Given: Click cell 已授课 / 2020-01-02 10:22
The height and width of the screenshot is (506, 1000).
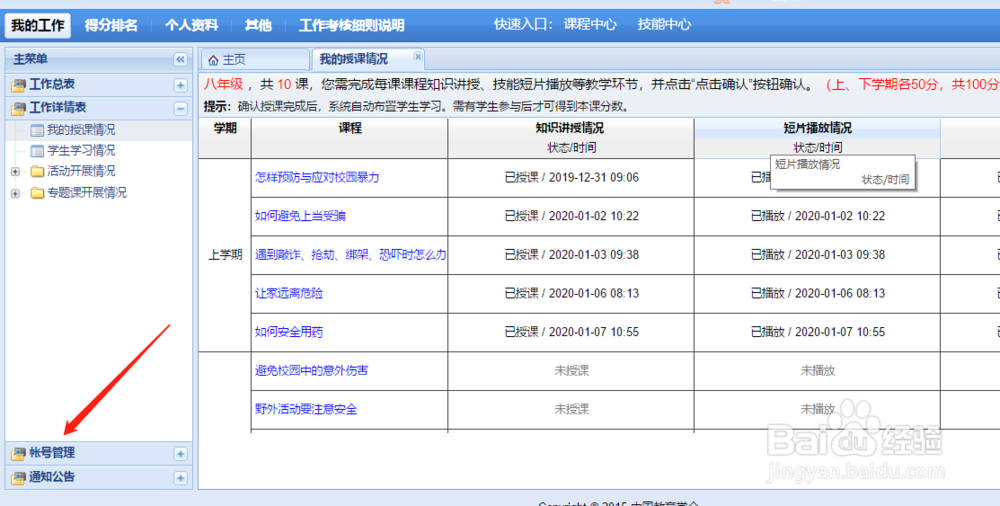Looking at the screenshot, I should click(571, 216).
